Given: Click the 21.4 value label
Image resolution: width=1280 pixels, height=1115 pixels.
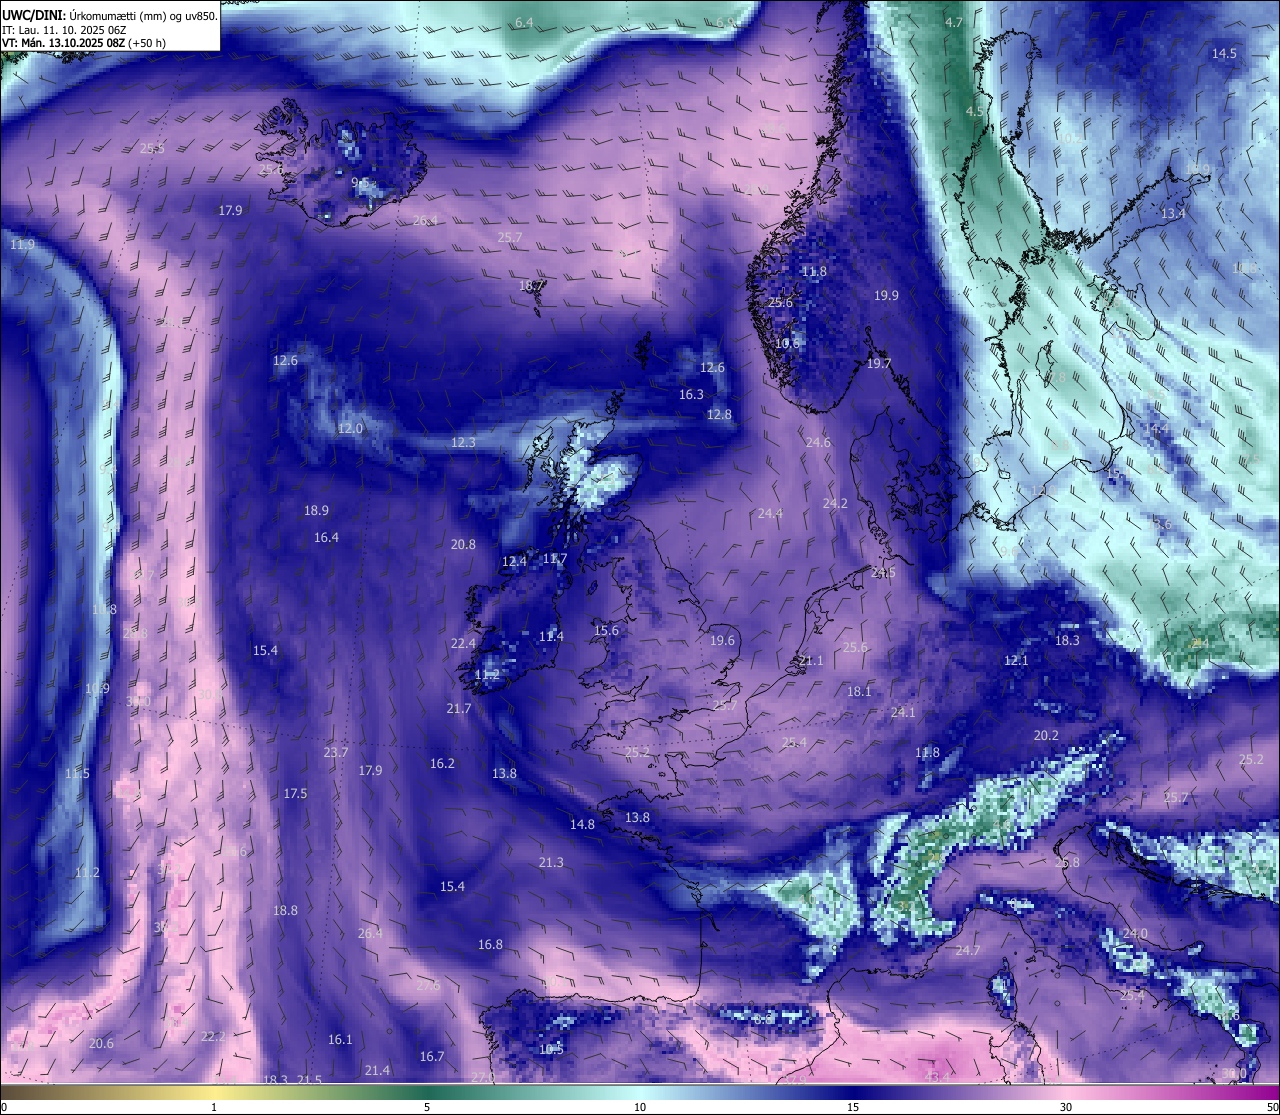Looking at the screenshot, I should [x=377, y=1070].
